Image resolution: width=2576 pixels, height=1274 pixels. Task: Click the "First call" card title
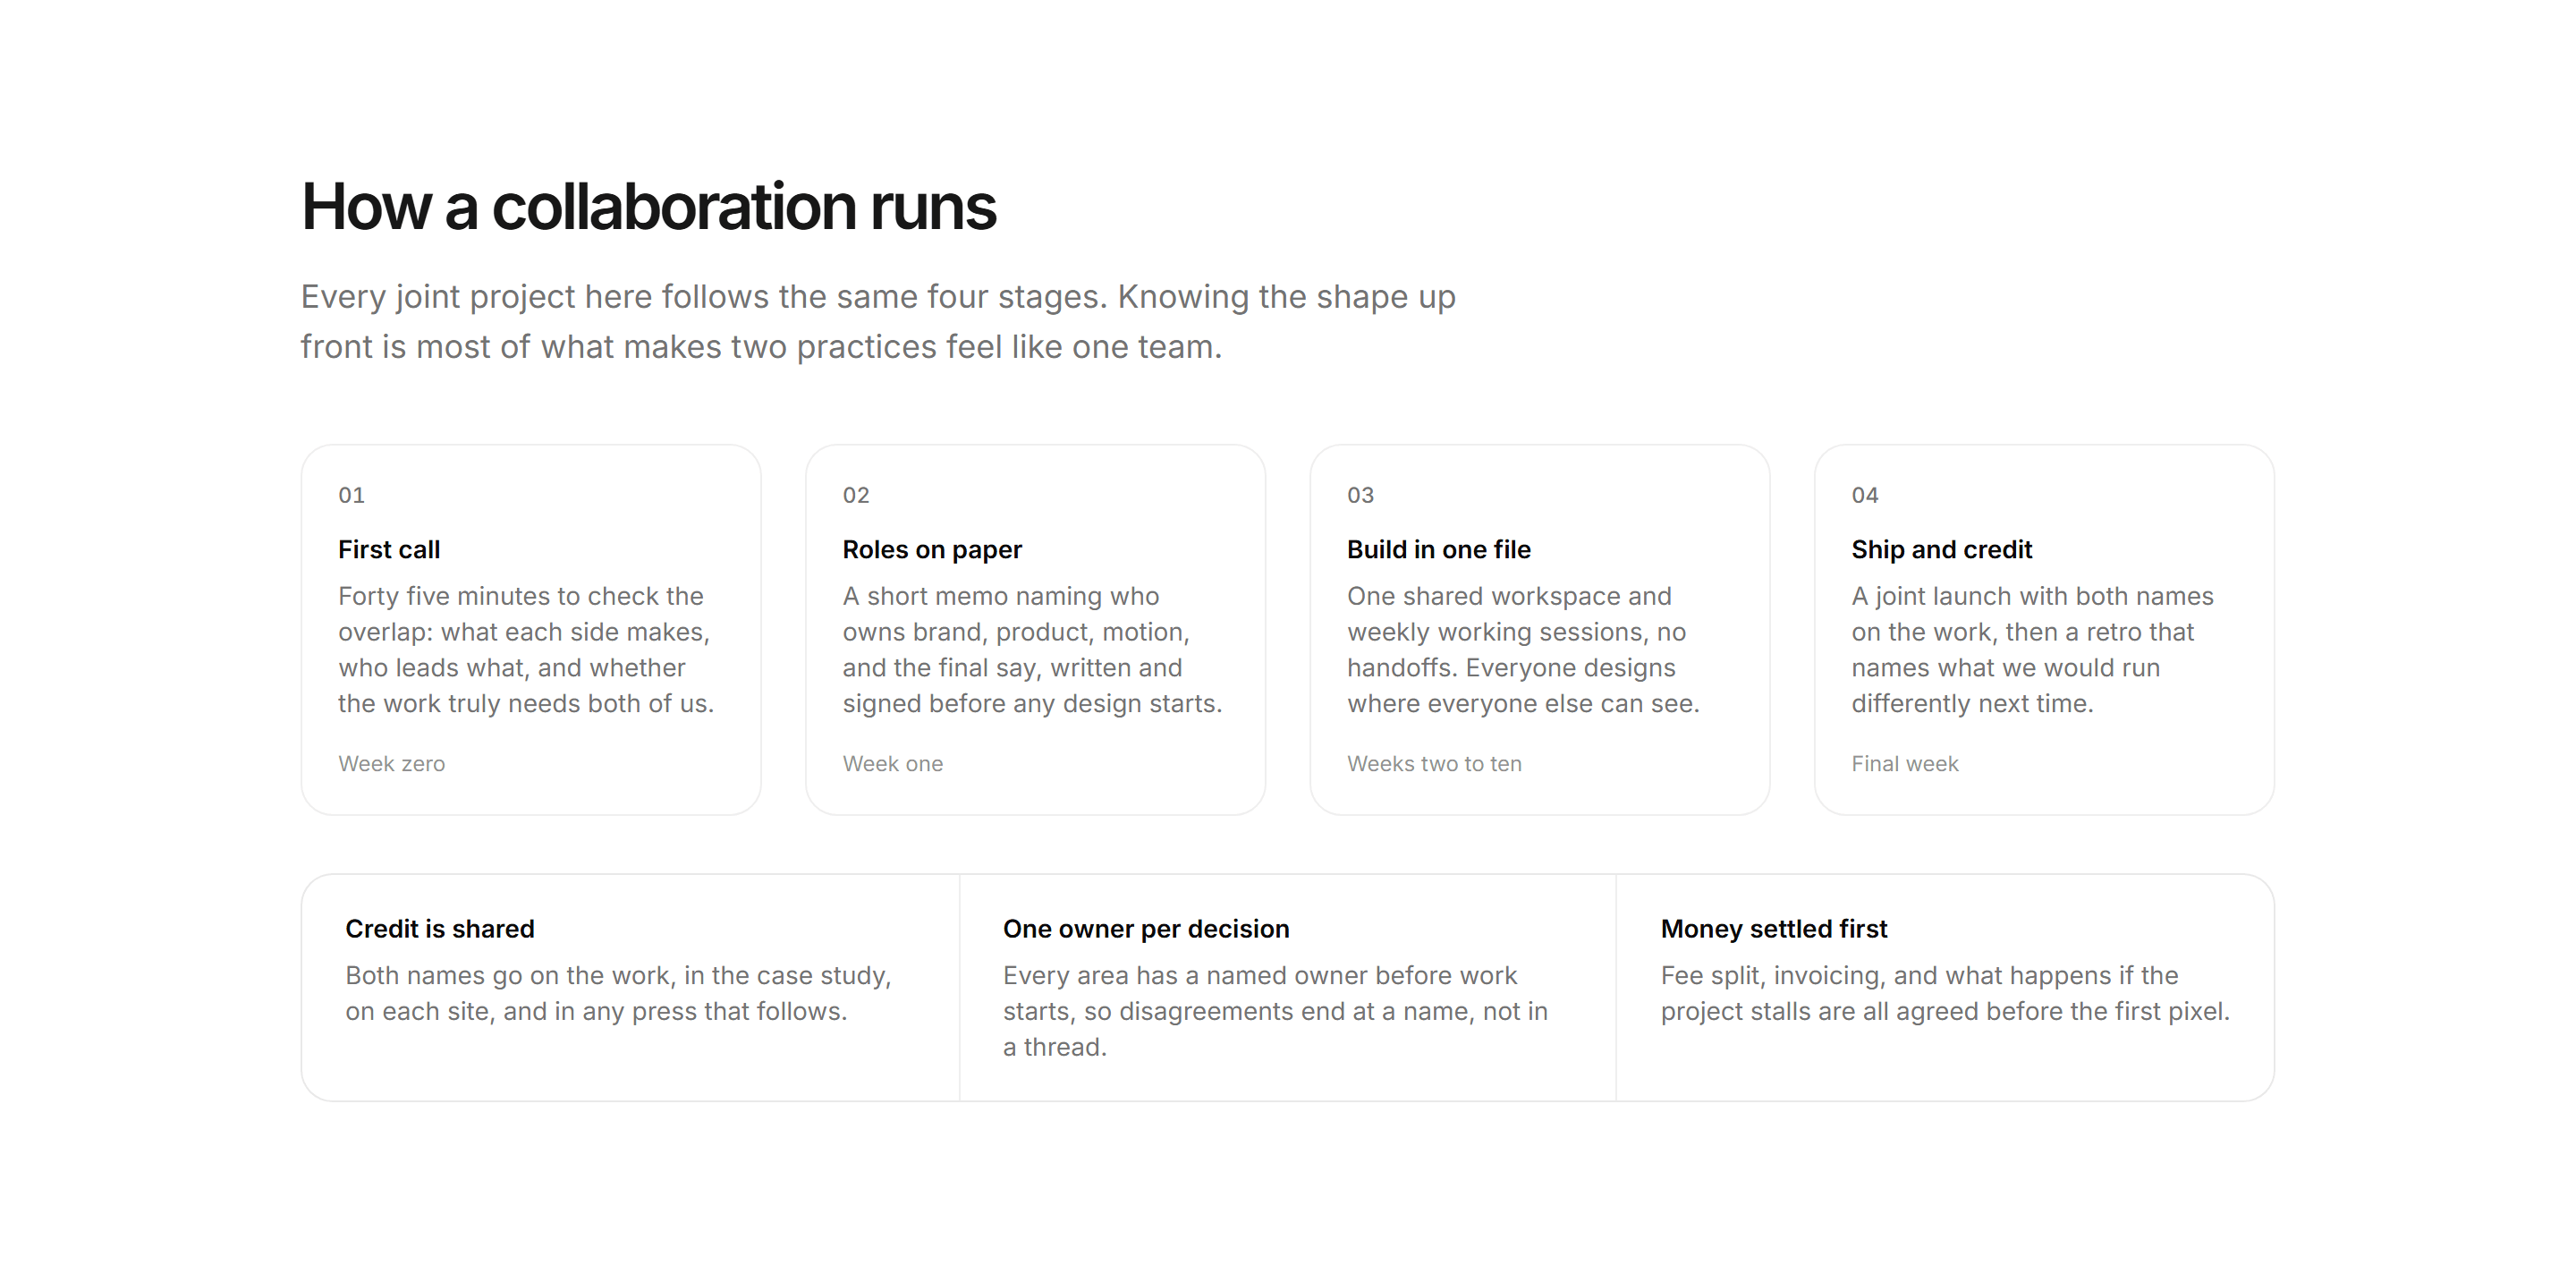tap(389, 549)
